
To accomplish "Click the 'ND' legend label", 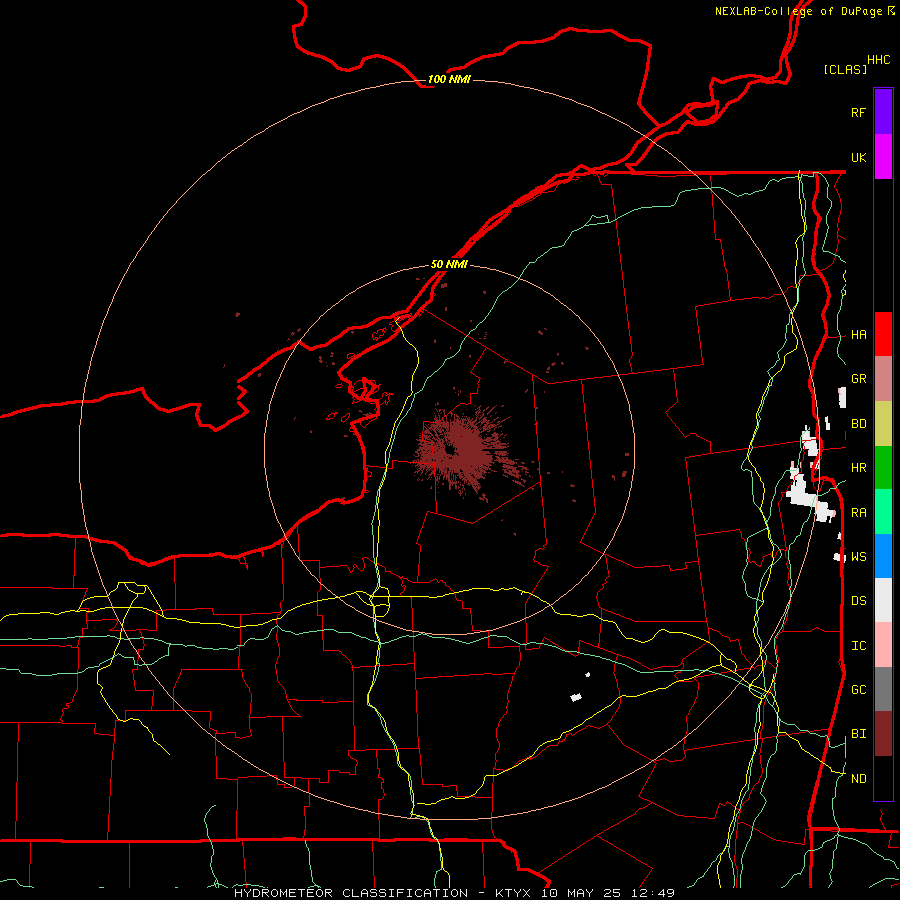I will coord(858,778).
